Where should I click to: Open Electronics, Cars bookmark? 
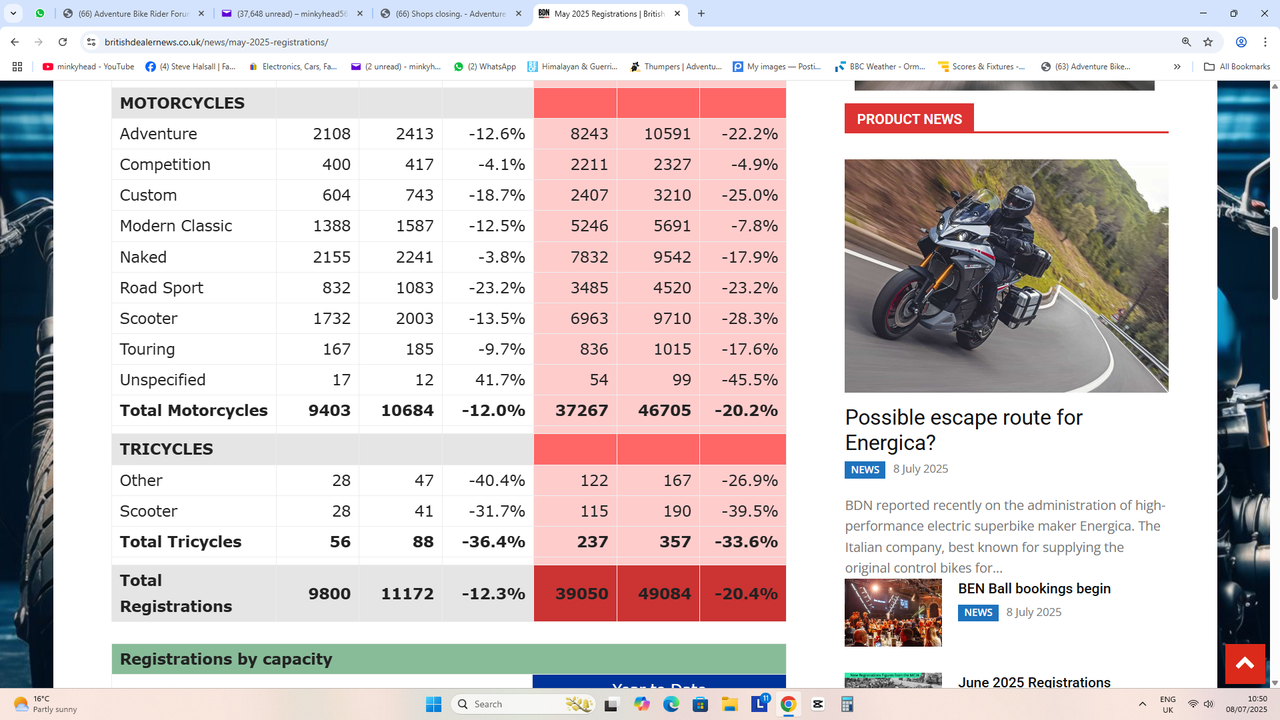point(293,67)
